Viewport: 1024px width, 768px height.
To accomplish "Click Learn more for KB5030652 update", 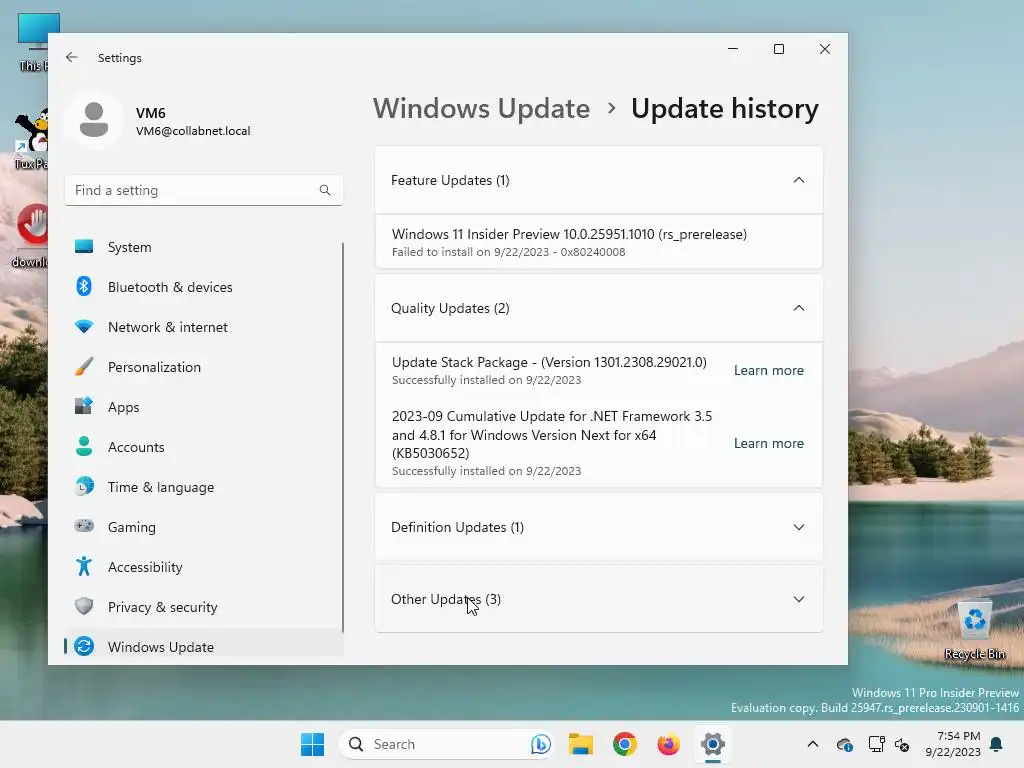I will 769,443.
